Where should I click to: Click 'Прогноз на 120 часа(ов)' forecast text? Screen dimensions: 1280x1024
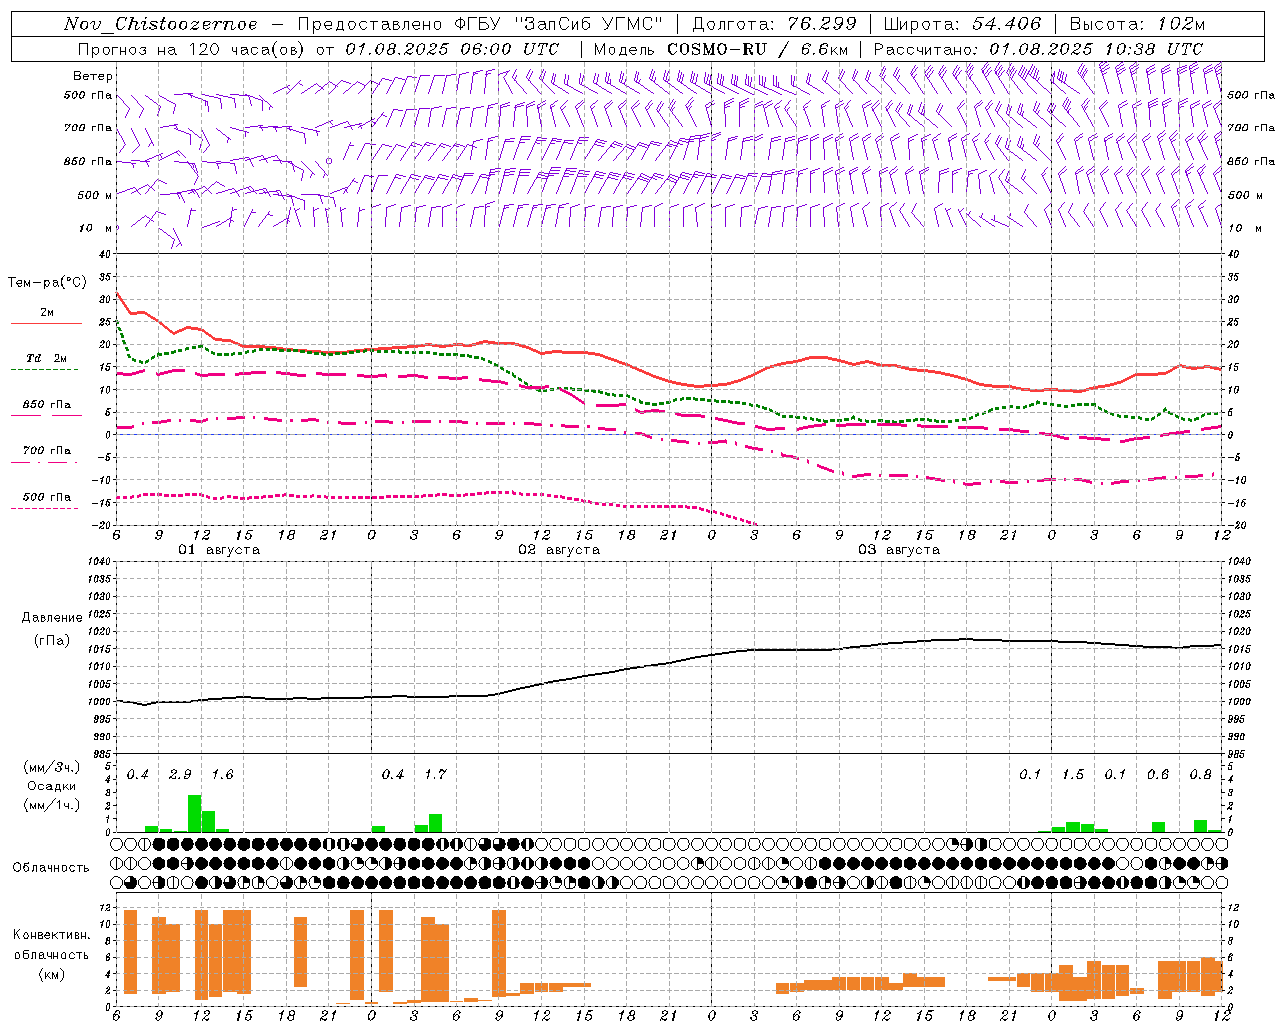(193, 48)
